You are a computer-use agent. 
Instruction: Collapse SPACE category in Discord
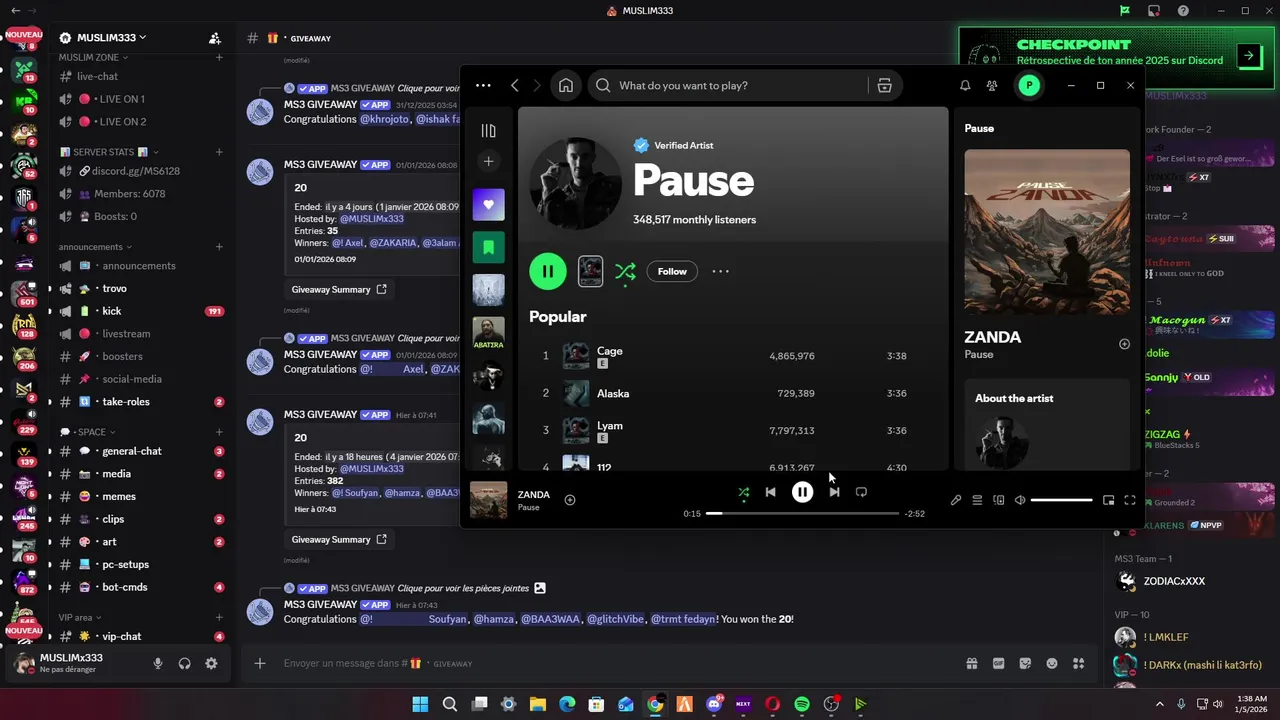click(88, 432)
